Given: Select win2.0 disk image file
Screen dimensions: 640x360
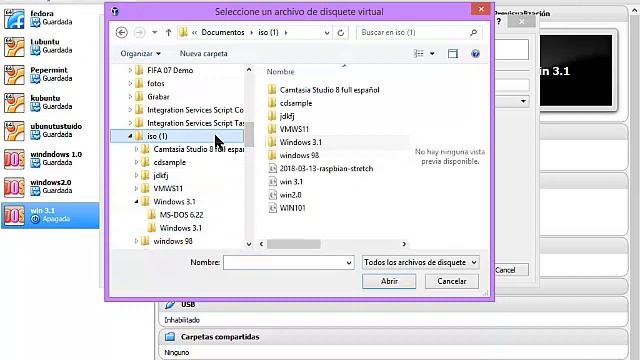Looking at the screenshot, I should 290,195.
